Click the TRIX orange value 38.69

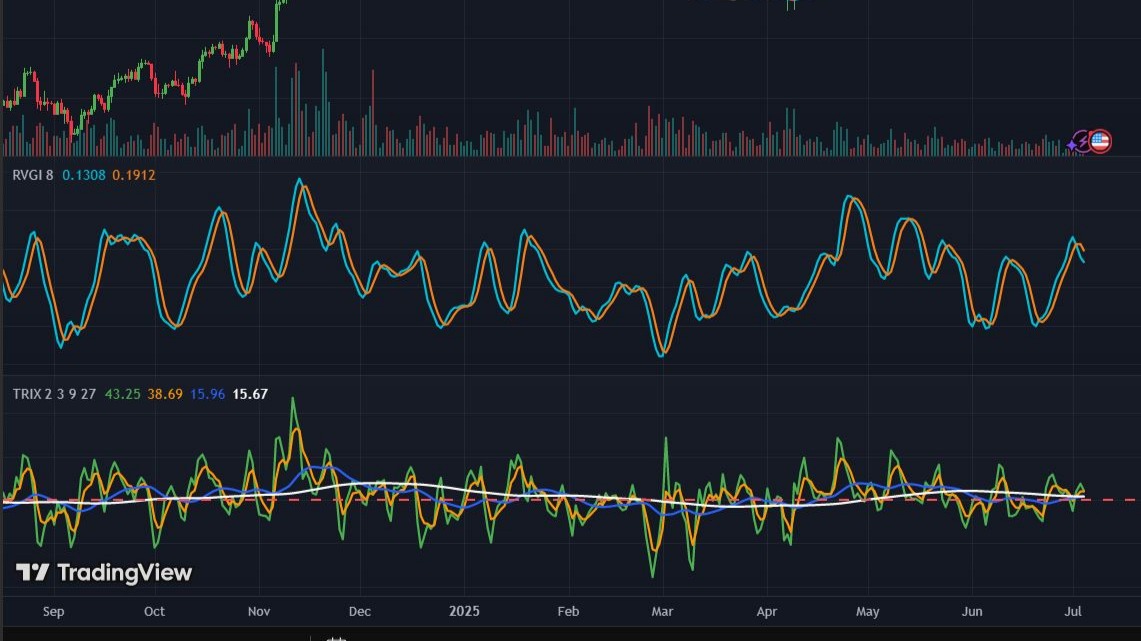point(165,394)
